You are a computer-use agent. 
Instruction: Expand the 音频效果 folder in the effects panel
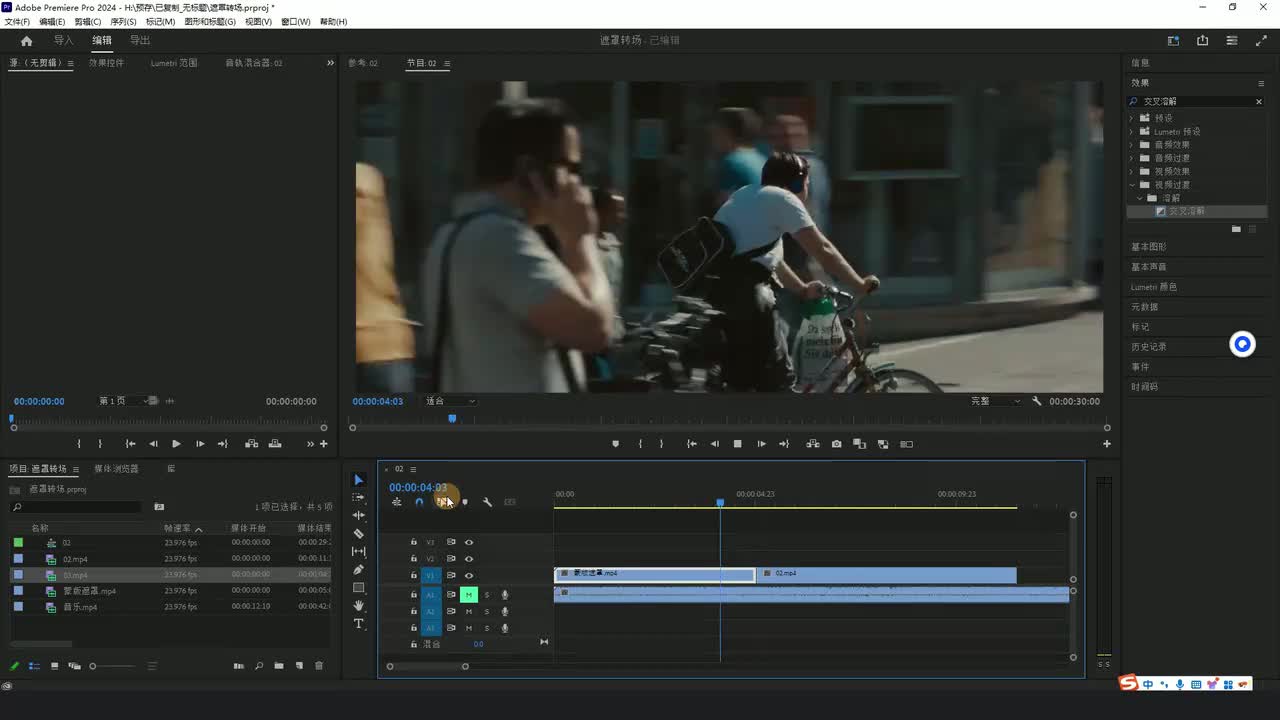[1133, 145]
